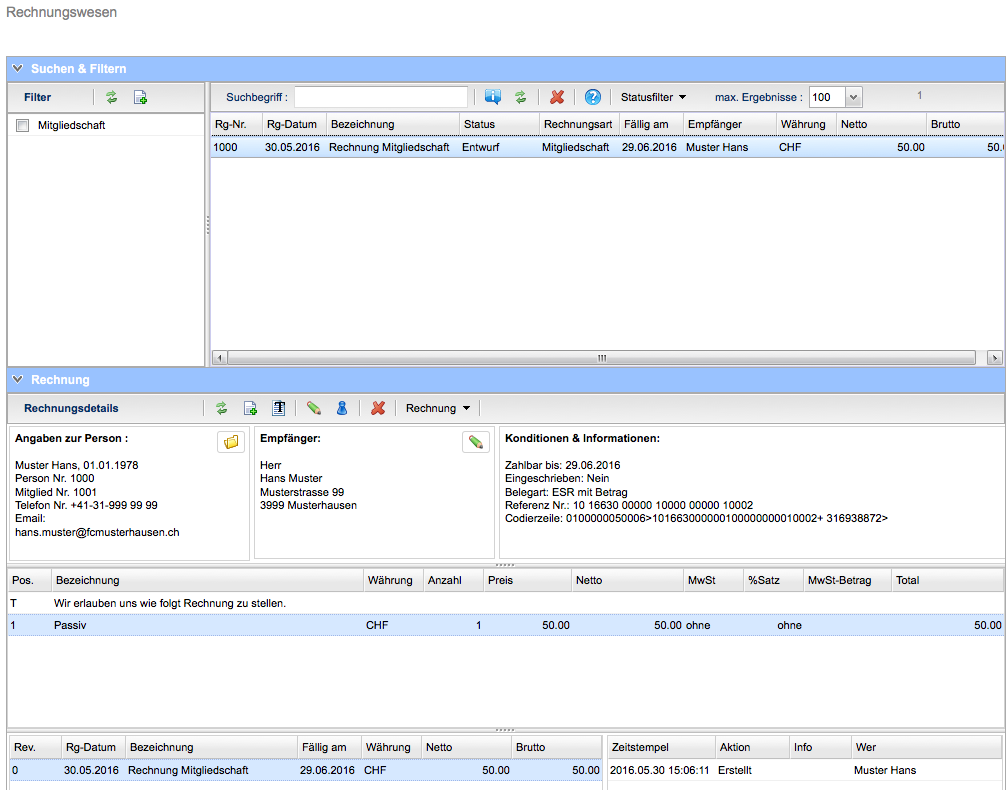This screenshot has height=790, width=1008.
Task: Sort invoices by the Status column
Action: click(500, 124)
